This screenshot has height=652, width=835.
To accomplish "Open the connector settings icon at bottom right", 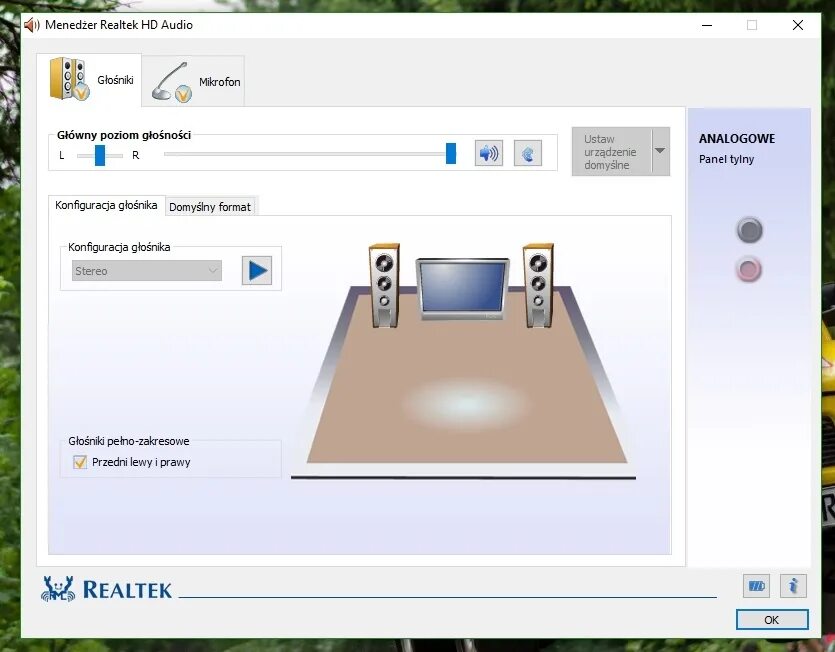I will click(x=756, y=586).
